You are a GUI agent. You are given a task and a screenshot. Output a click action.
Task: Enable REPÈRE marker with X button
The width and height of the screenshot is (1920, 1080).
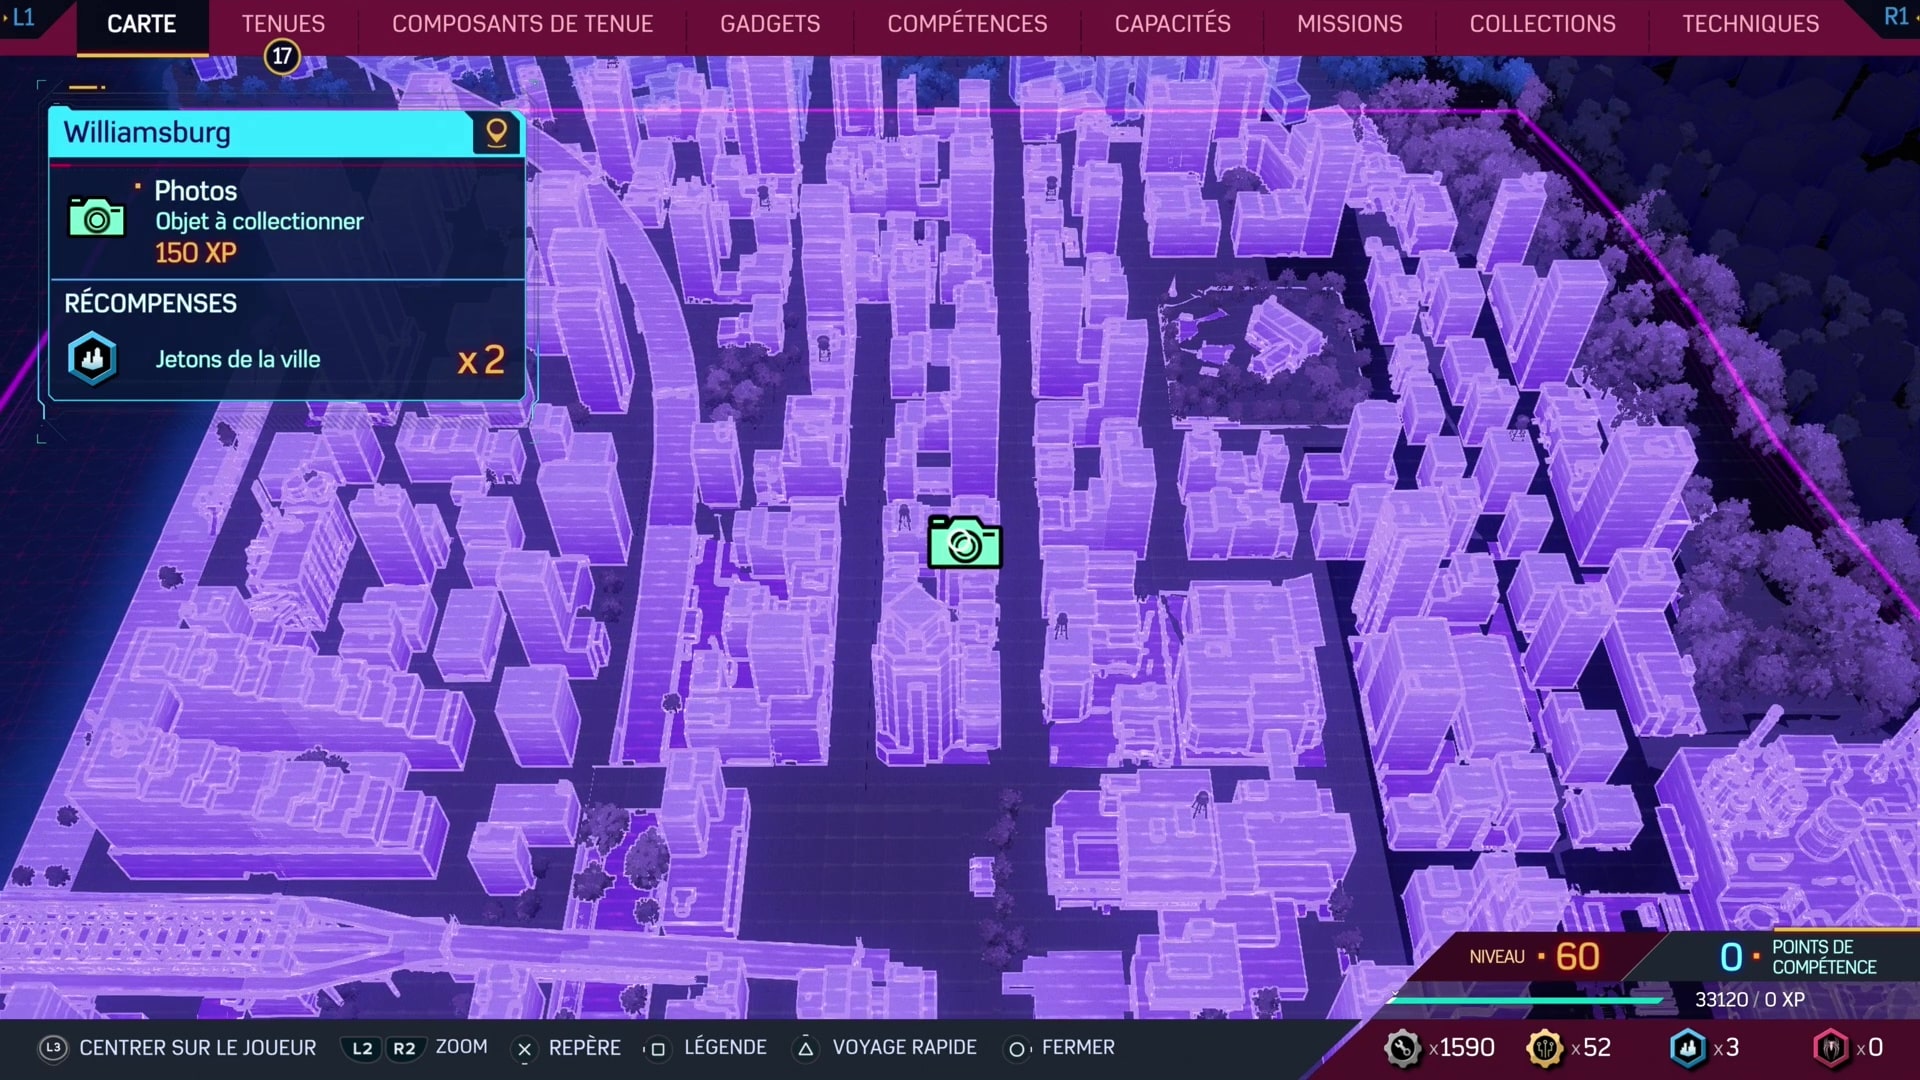[x=522, y=1047]
